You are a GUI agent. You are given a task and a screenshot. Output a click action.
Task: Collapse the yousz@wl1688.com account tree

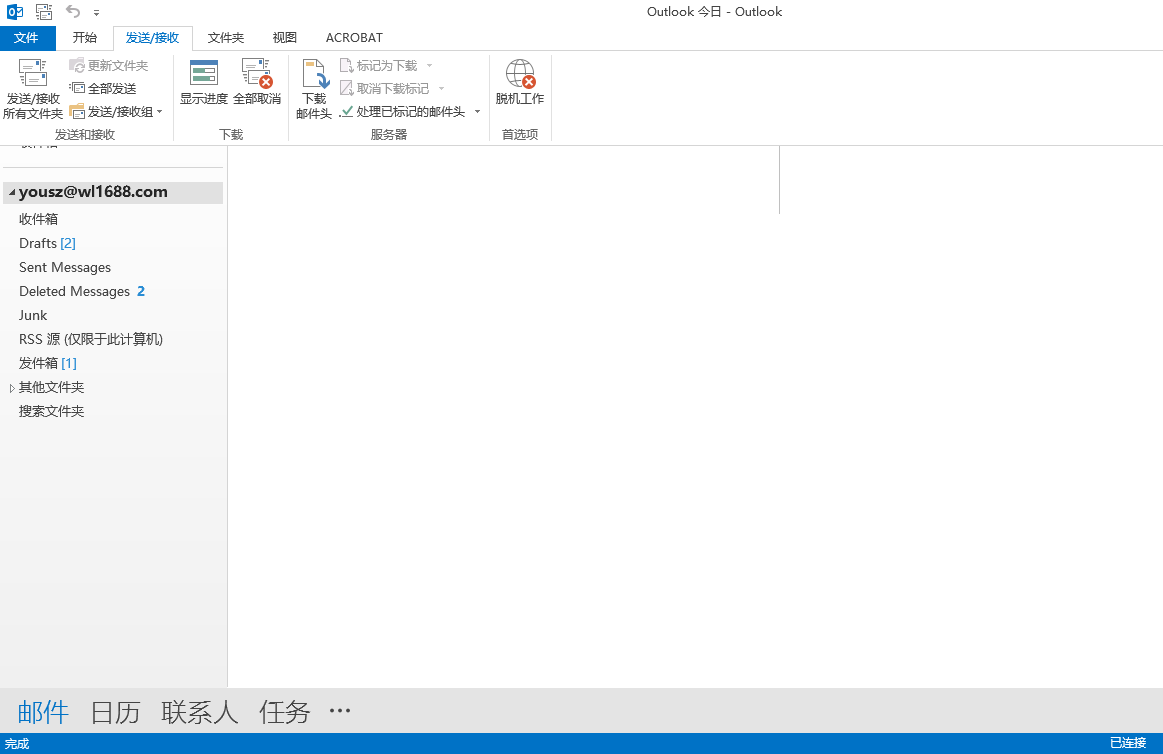click(x=11, y=193)
